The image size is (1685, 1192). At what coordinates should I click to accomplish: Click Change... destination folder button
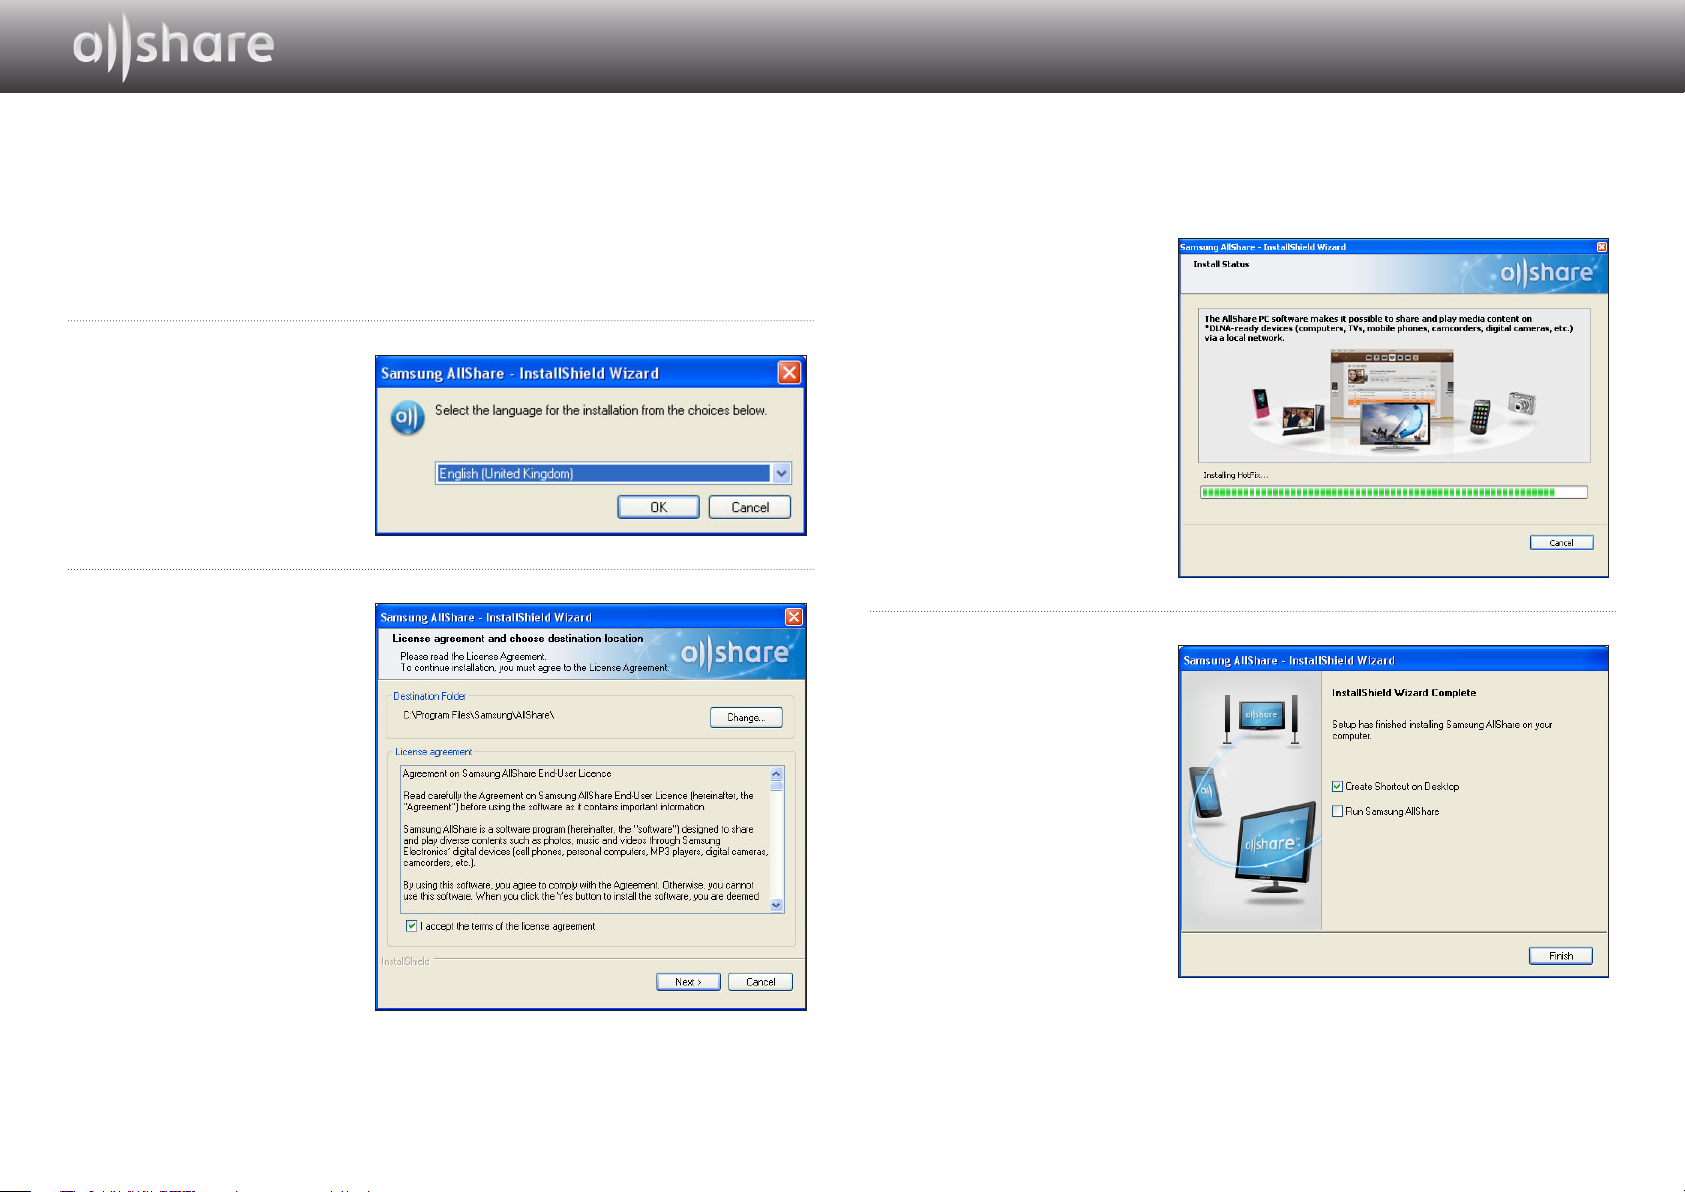click(x=746, y=717)
